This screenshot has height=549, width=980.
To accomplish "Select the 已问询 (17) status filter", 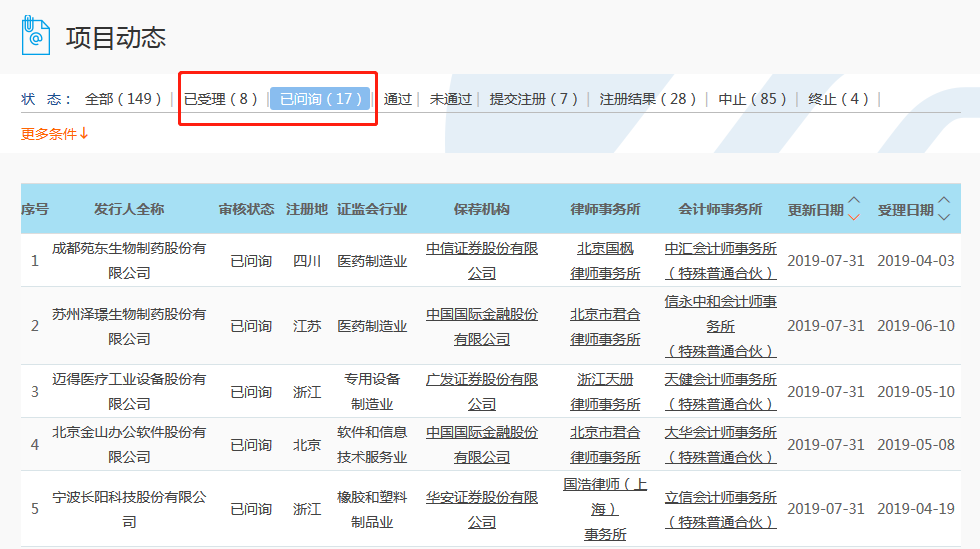I will tap(320, 99).
